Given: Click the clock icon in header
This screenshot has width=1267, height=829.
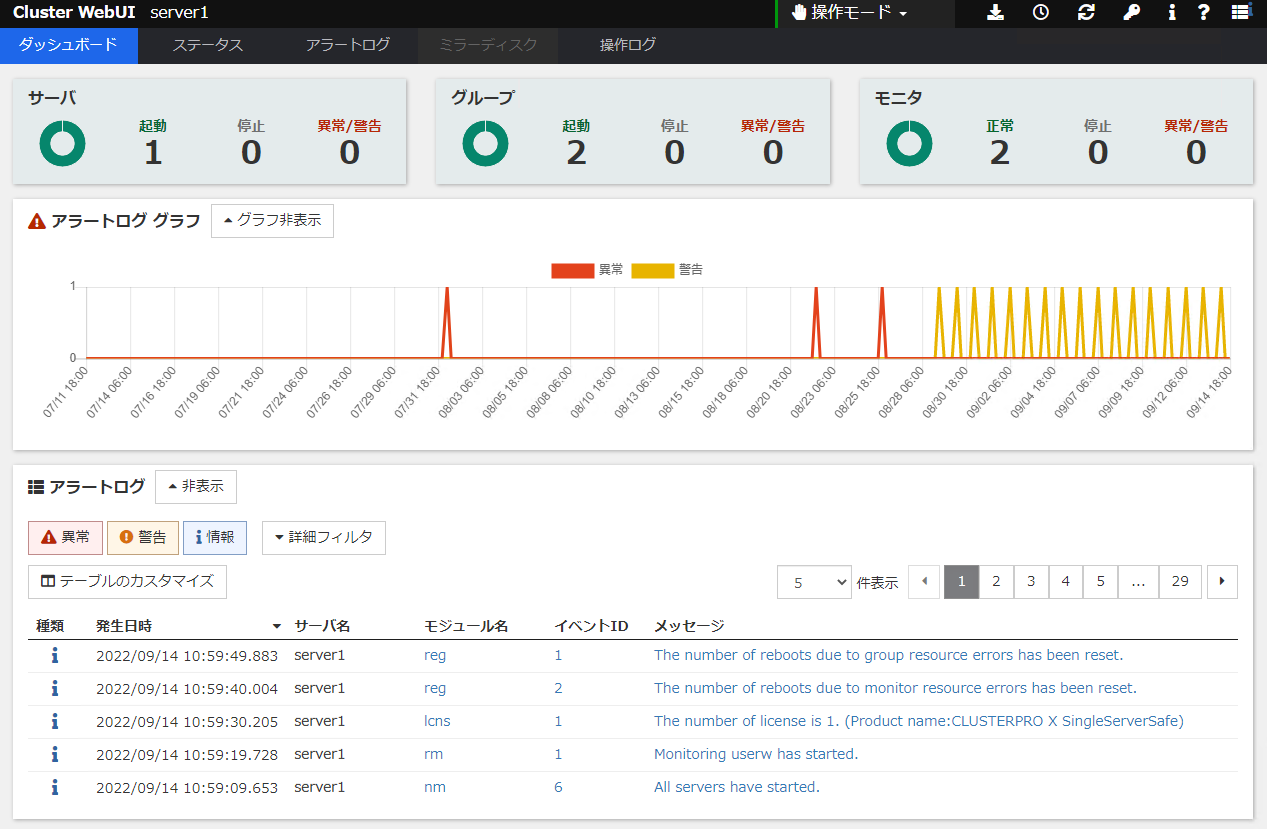Looking at the screenshot, I should click(x=1041, y=13).
